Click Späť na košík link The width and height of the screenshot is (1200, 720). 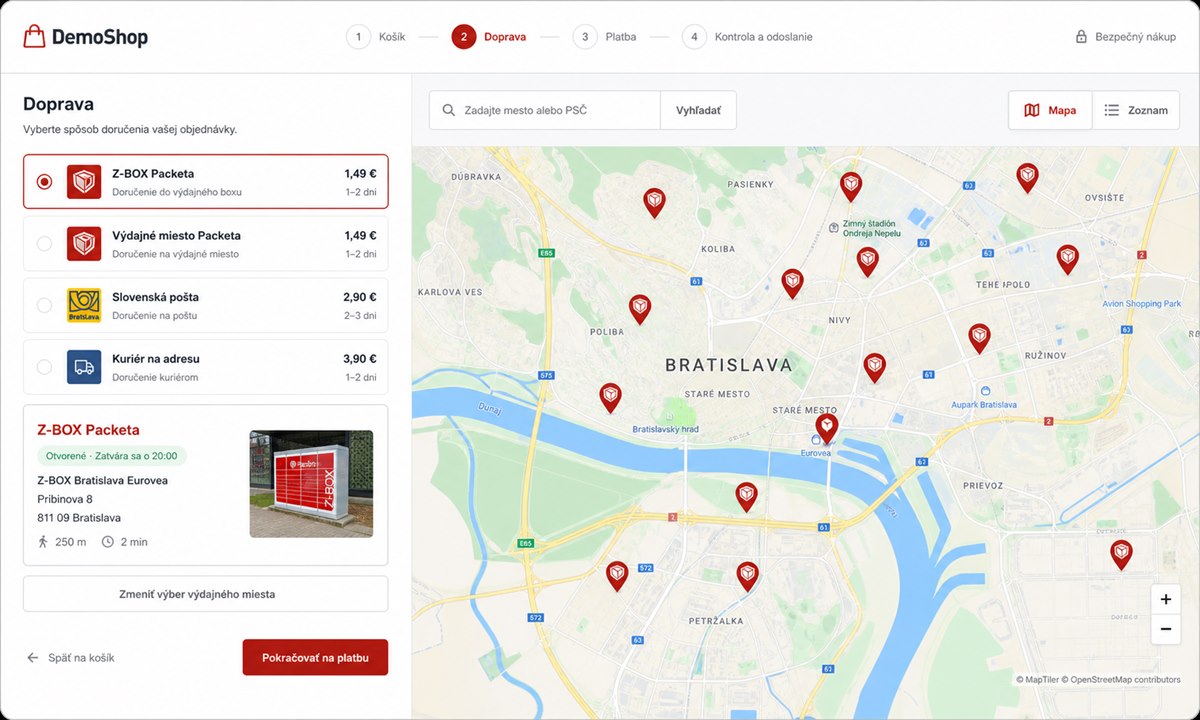pyautogui.click(x=70, y=658)
